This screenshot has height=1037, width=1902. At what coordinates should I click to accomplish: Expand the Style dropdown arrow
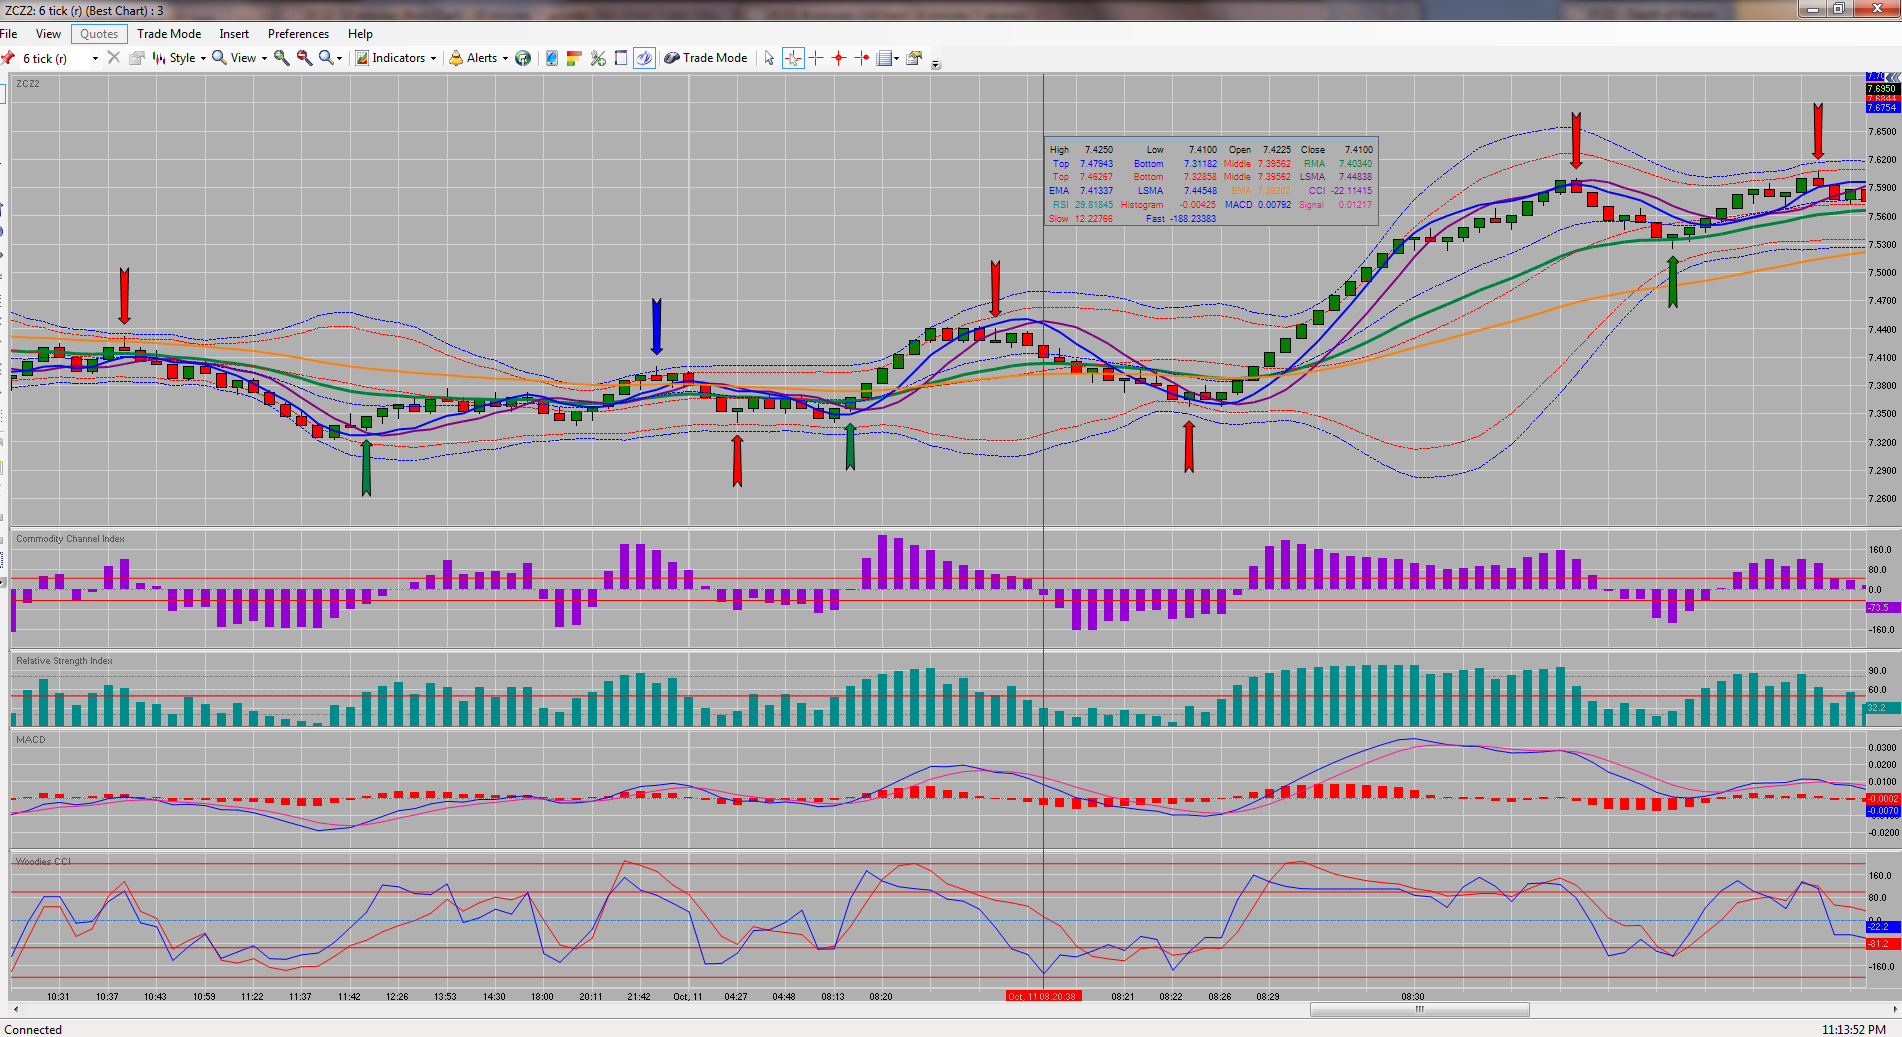point(203,59)
